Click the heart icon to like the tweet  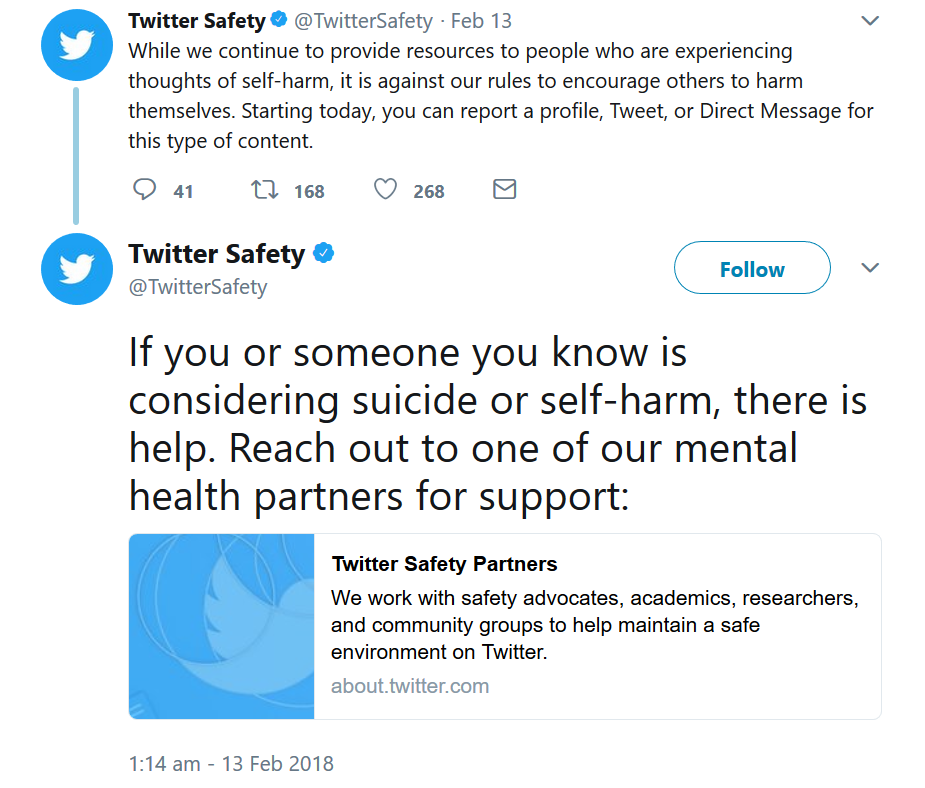click(x=384, y=189)
